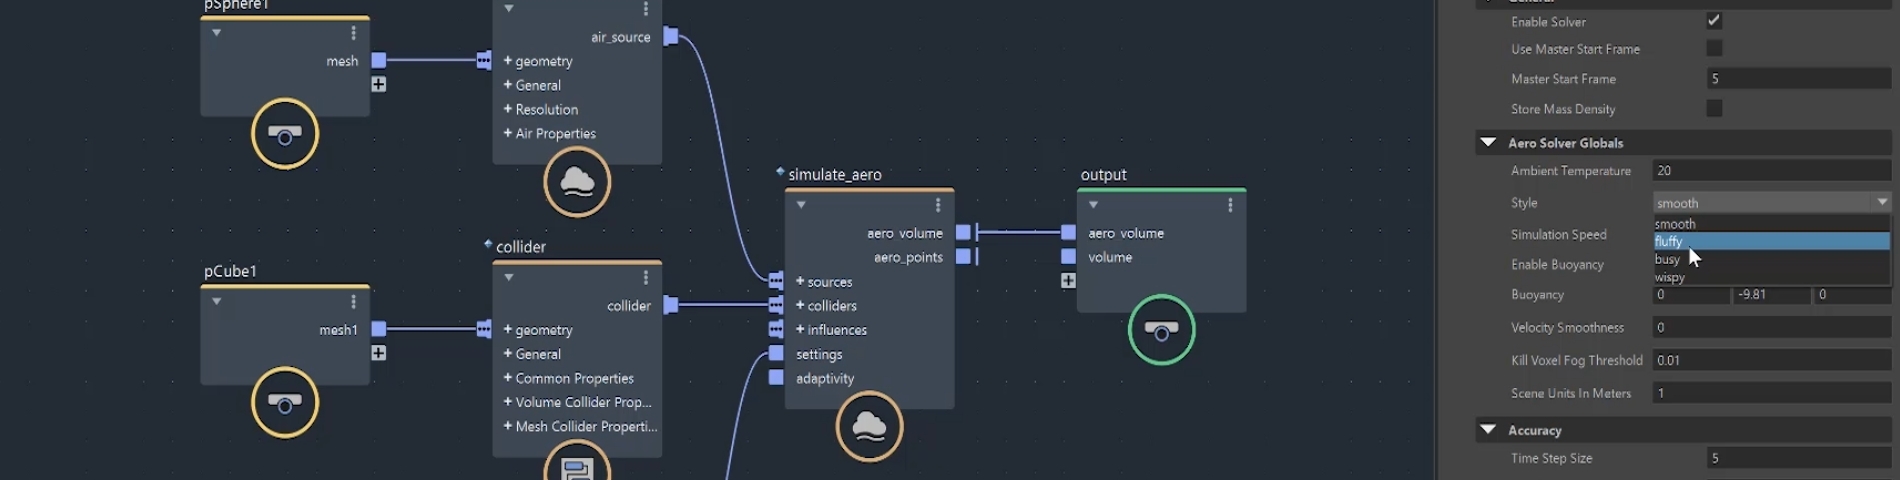The image size is (1900, 480).
Task: Open simulate_aero node options menu dots
Action: [x=937, y=205]
